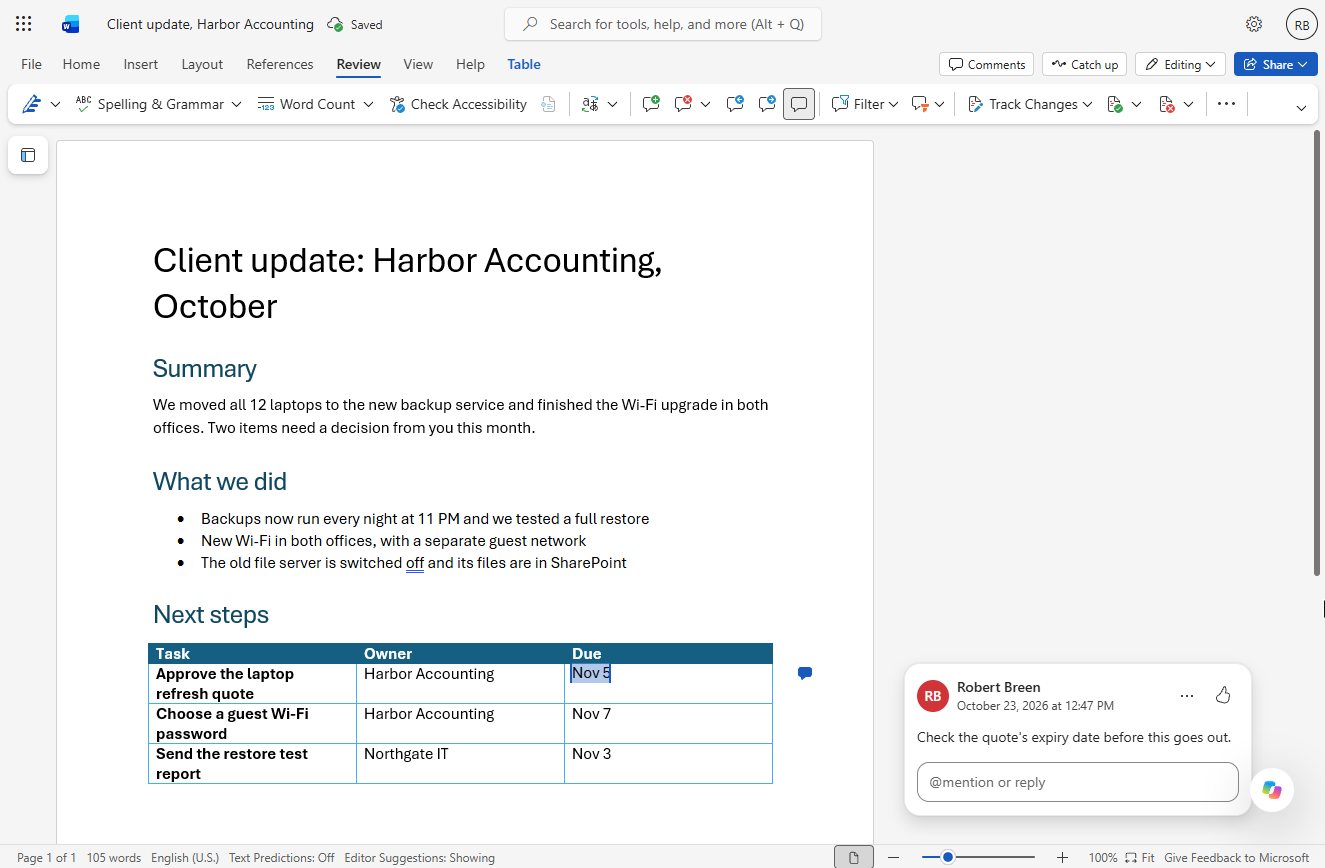
Task: Click the @mention or reply field
Action: tap(1077, 782)
